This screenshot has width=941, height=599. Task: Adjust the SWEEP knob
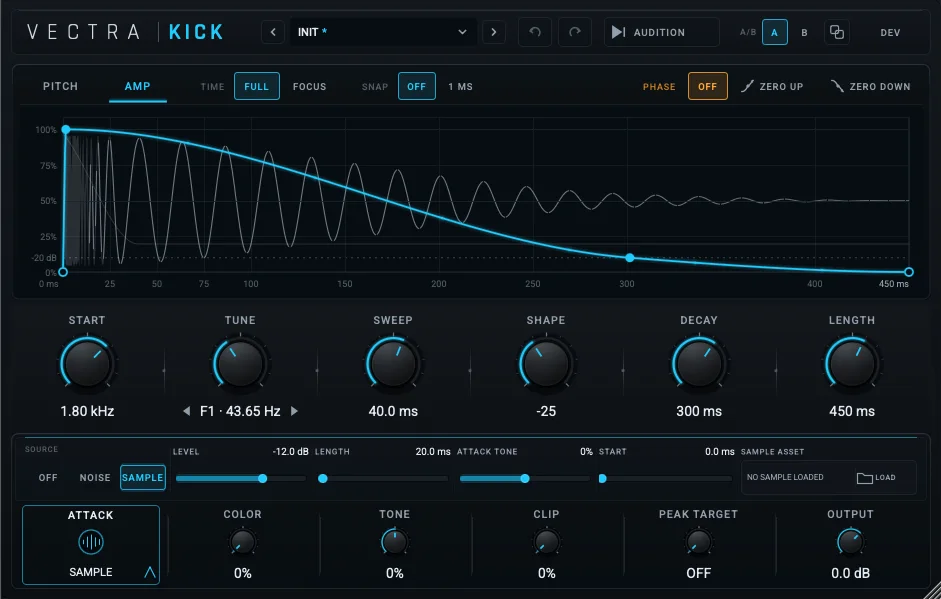(393, 363)
